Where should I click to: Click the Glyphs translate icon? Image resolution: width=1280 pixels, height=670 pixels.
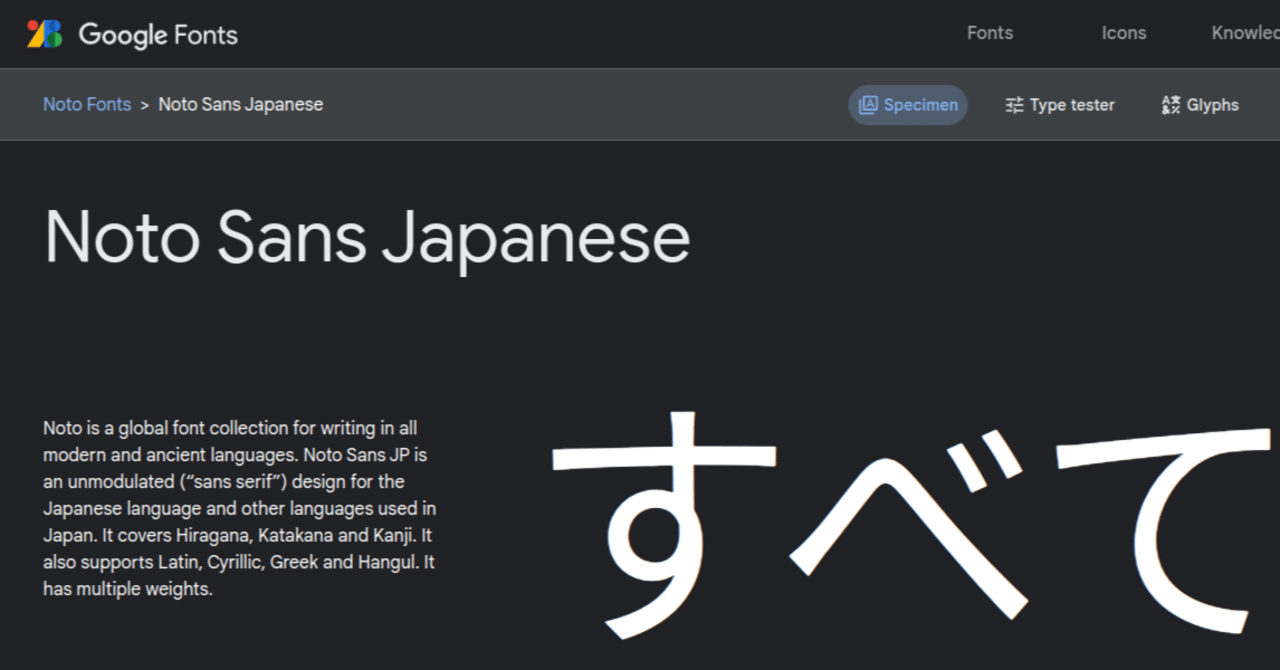[x=1170, y=104]
